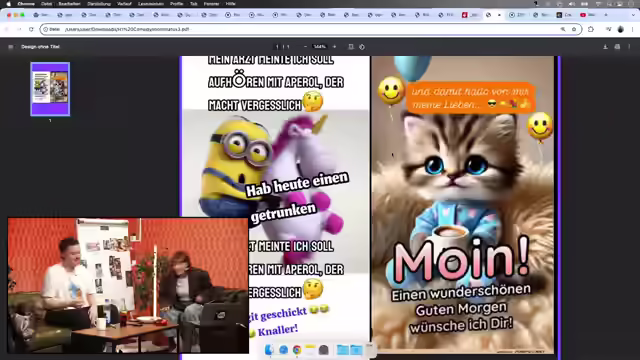The width and height of the screenshot is (640, 360).
Task: Open the Verlauf menu
Action: (124, 4)
